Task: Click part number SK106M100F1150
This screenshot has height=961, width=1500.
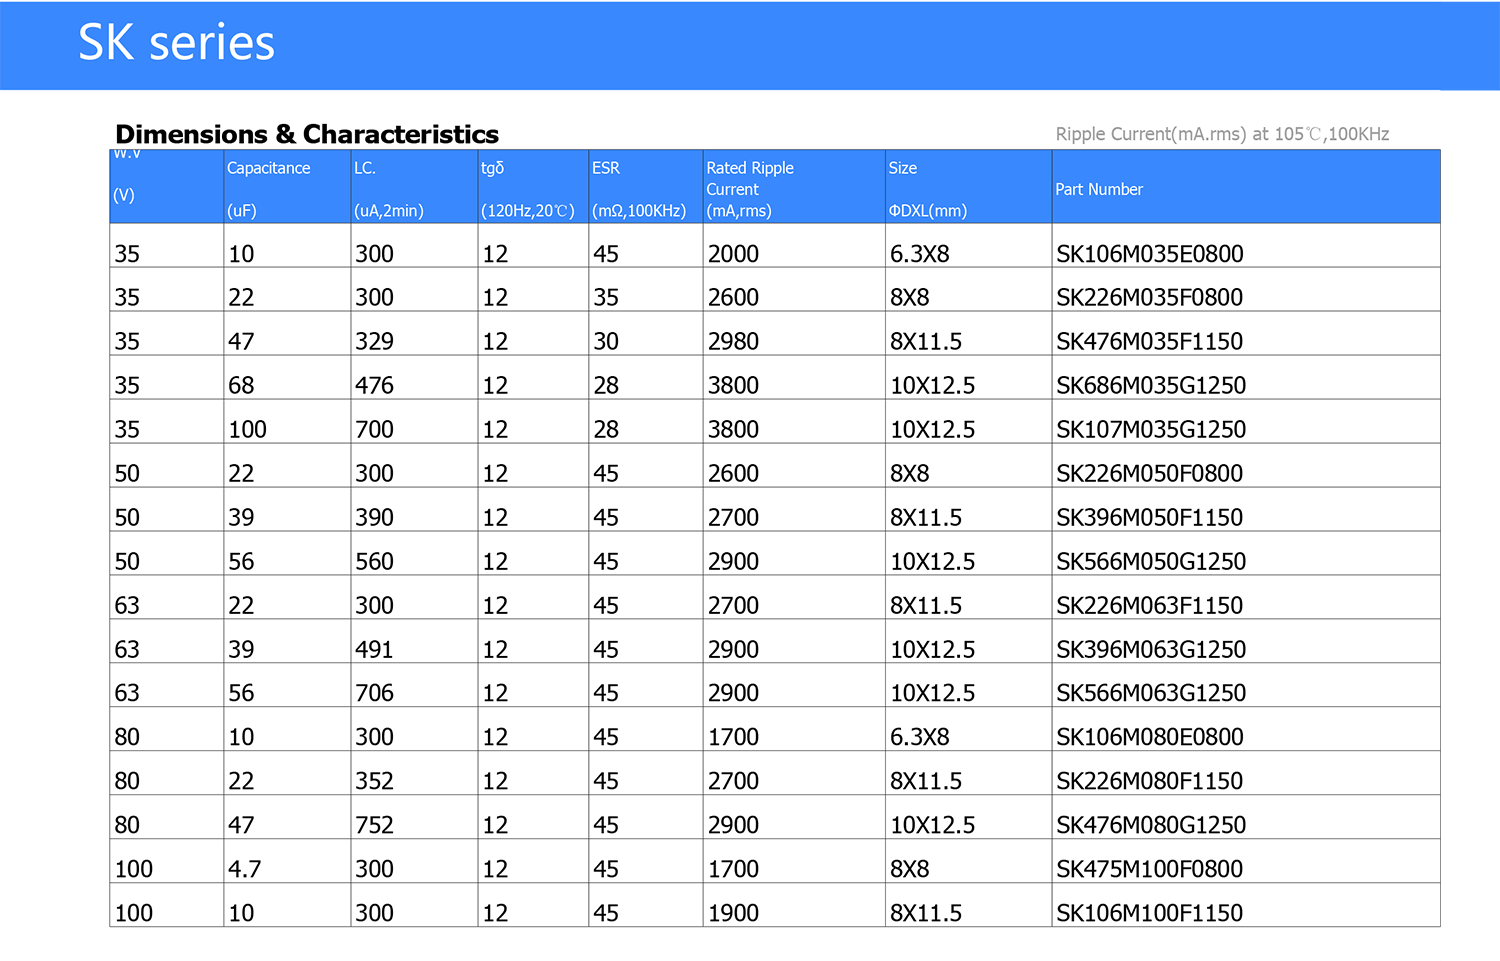Action: pyautogui.click(x=1149, y=913)
